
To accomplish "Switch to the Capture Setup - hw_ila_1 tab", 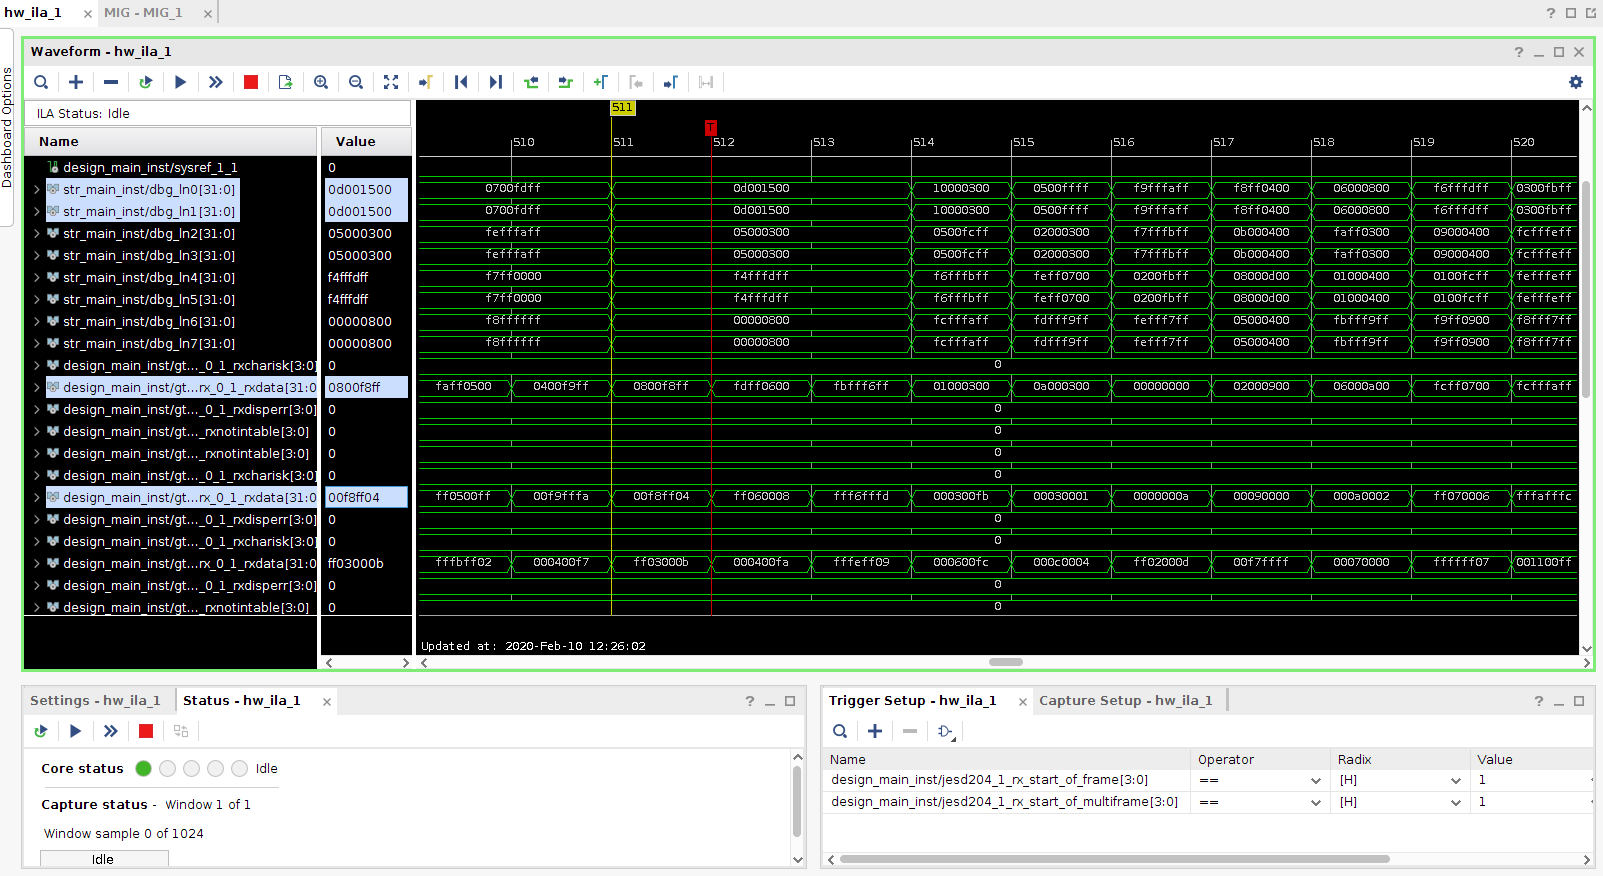I will click(1125, 700).
